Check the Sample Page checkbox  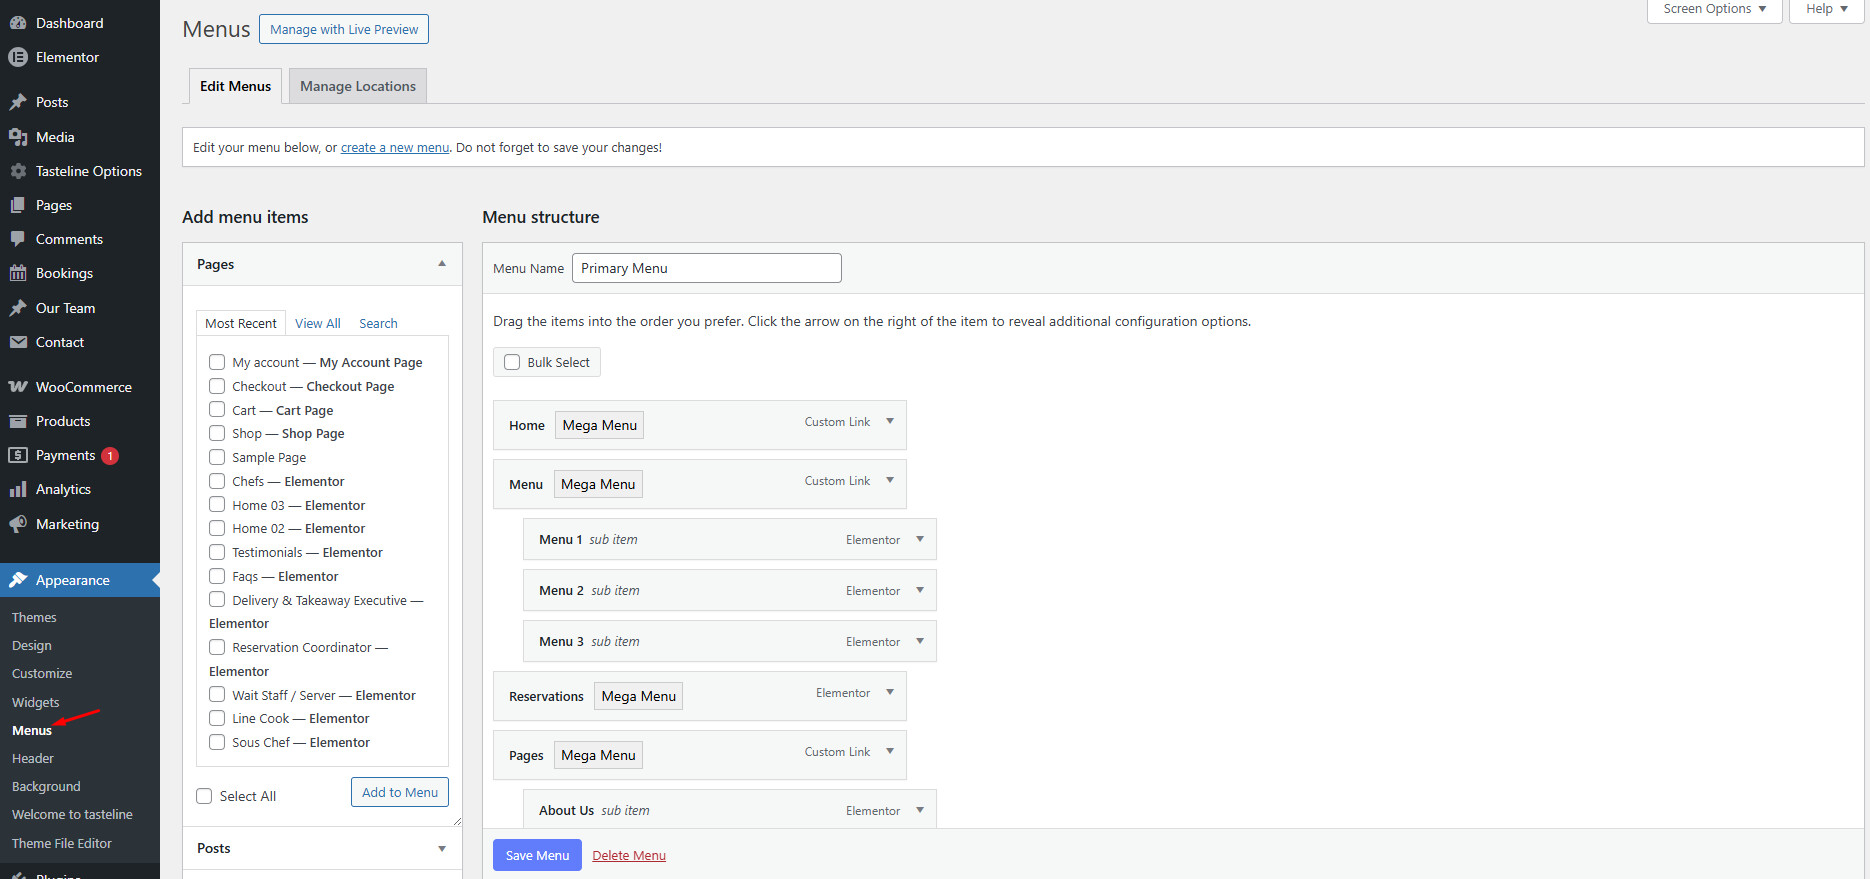point(217,457)
